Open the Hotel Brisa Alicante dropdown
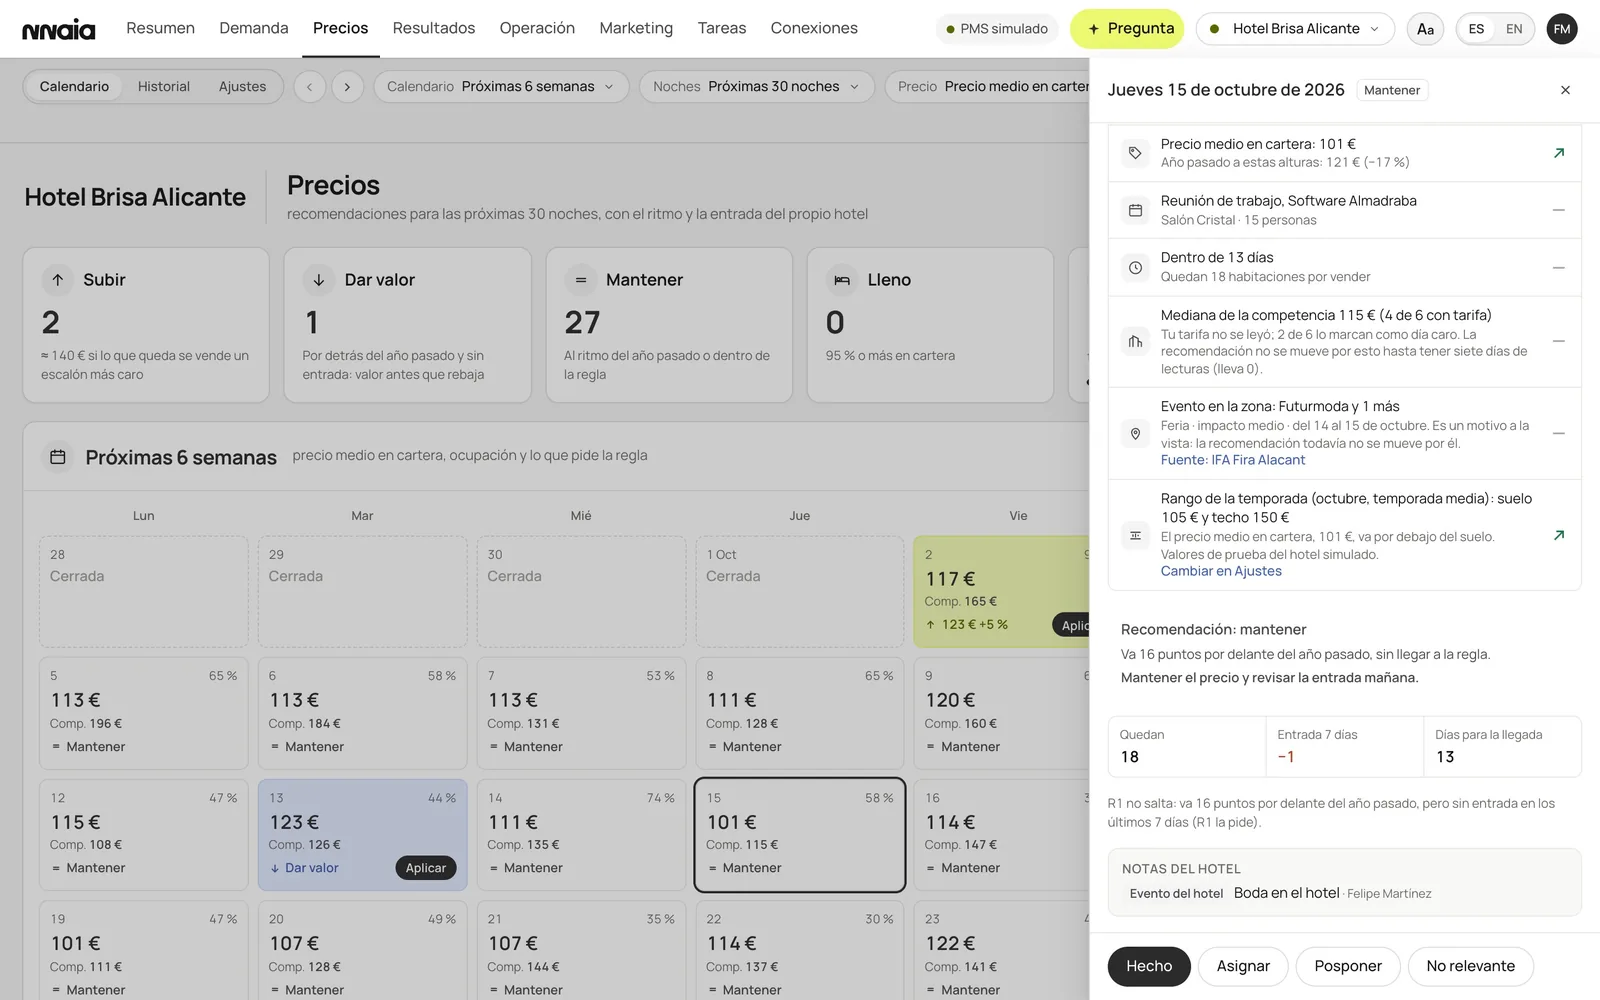The width and height of the screenshot is (1600, 1000). click(x=1295, y=29)
